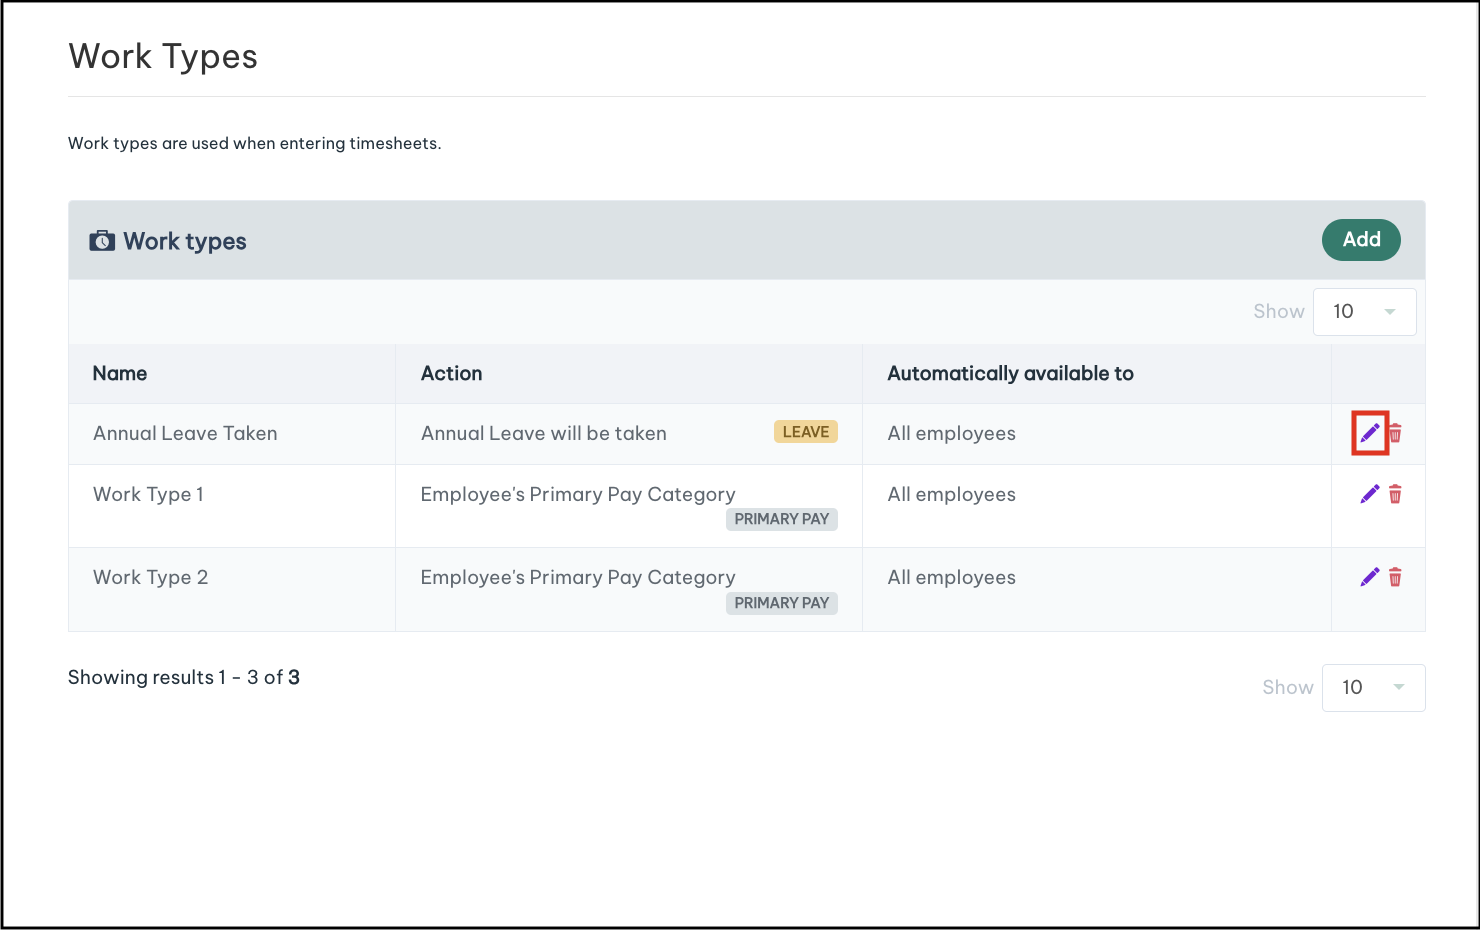The width and height of the screenshot is (1480, 930).
Task: Click the LEAVE badge
Action: click(806, 432)
